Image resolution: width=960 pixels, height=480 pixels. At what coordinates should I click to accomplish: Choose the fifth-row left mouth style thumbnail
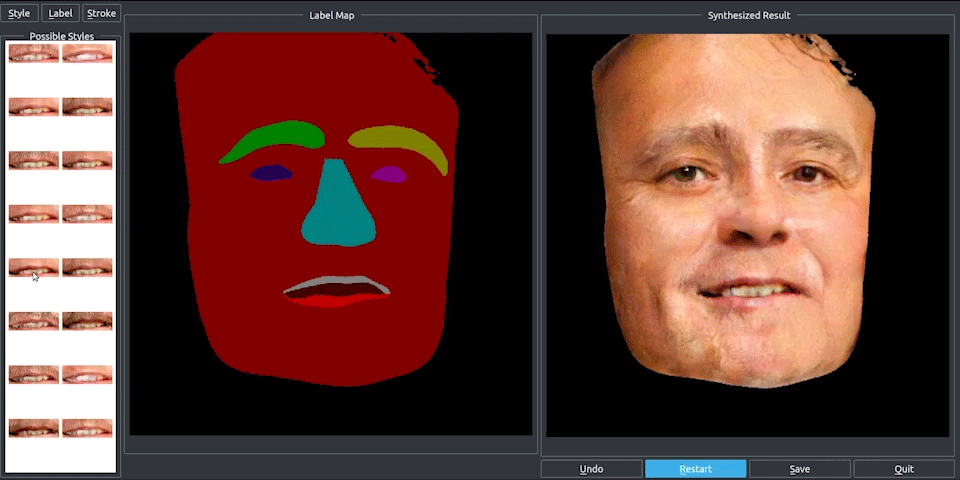(x=34, y=268)
